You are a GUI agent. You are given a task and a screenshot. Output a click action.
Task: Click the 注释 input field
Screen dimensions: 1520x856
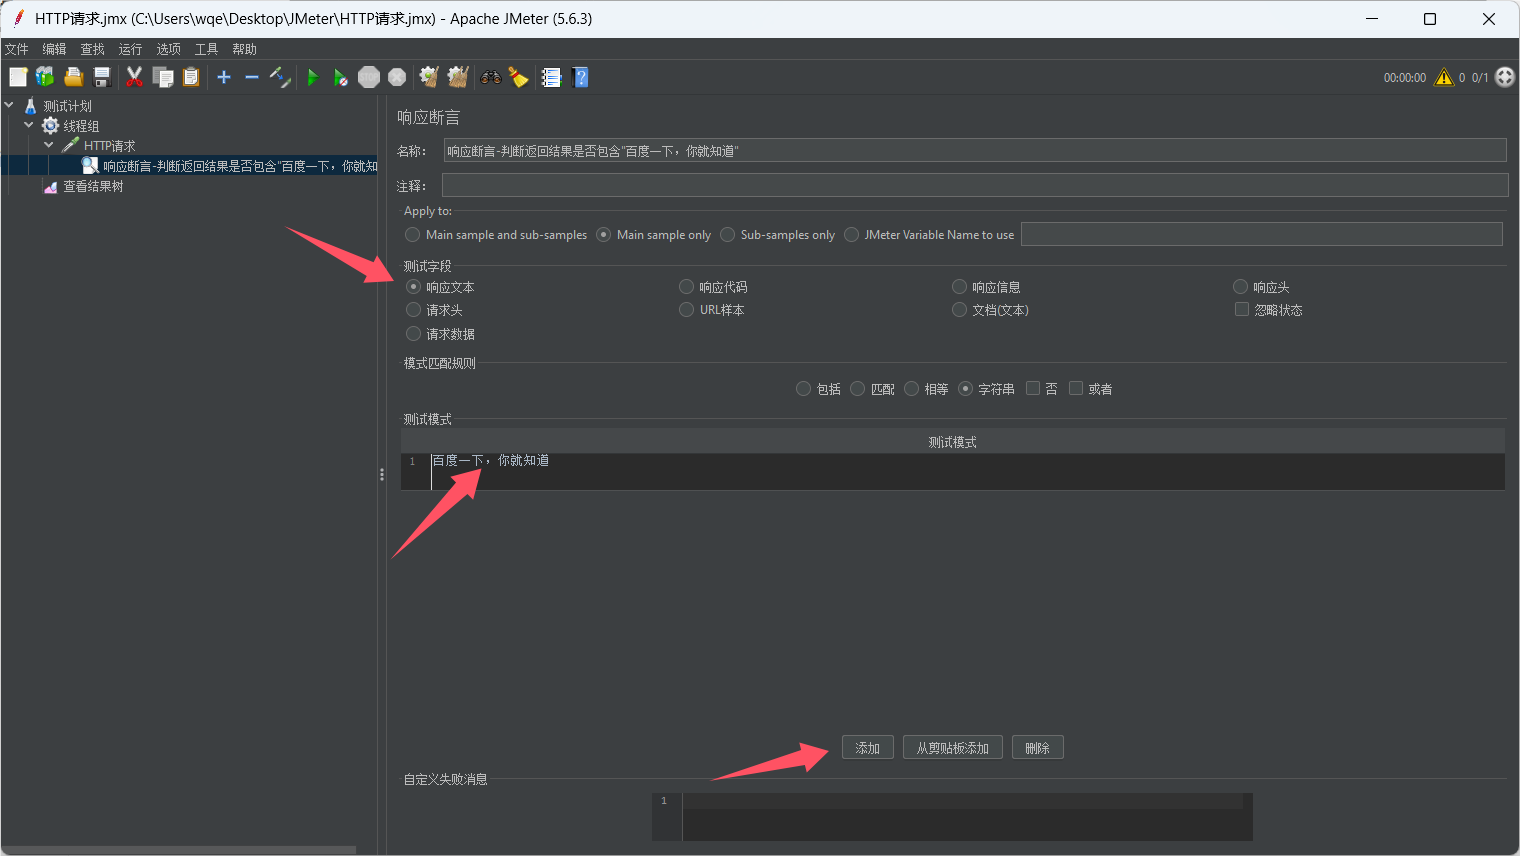[x=975, y=185]
